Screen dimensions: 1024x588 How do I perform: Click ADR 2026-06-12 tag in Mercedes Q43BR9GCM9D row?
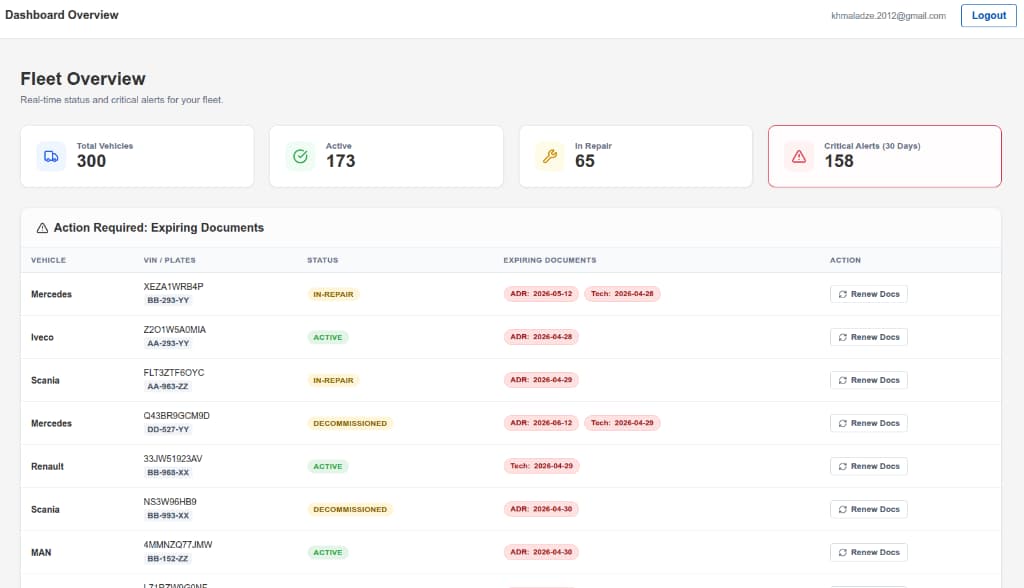541,423
